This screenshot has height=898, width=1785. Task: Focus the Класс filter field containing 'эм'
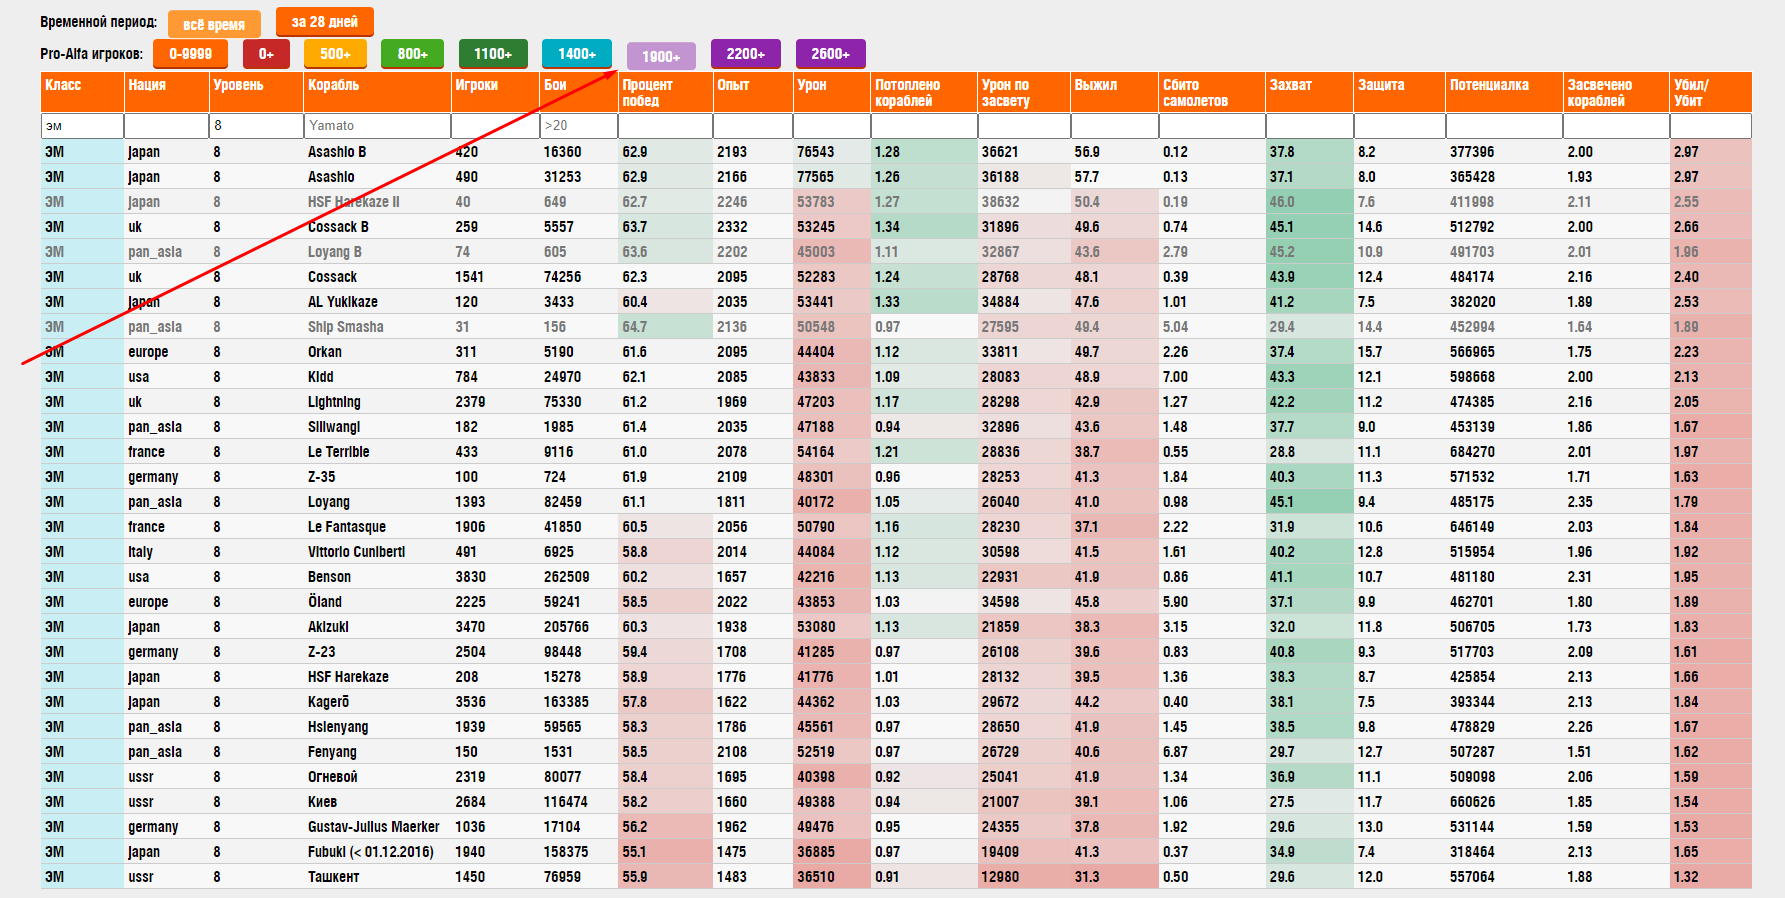click(82, 126)
